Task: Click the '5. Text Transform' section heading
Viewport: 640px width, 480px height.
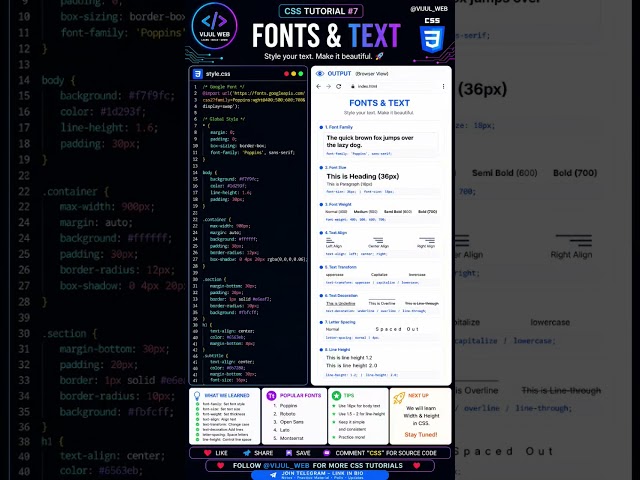Action: click(341, 267)
